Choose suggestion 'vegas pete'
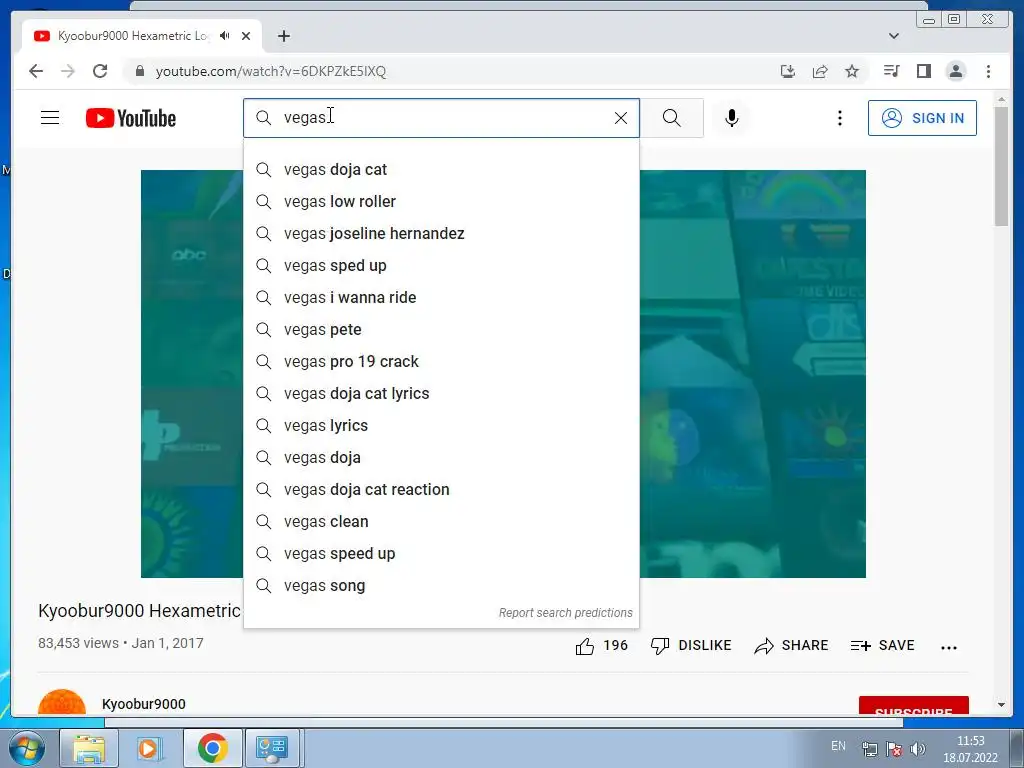This screenshot has height=768, width=1024. (441, 329)
